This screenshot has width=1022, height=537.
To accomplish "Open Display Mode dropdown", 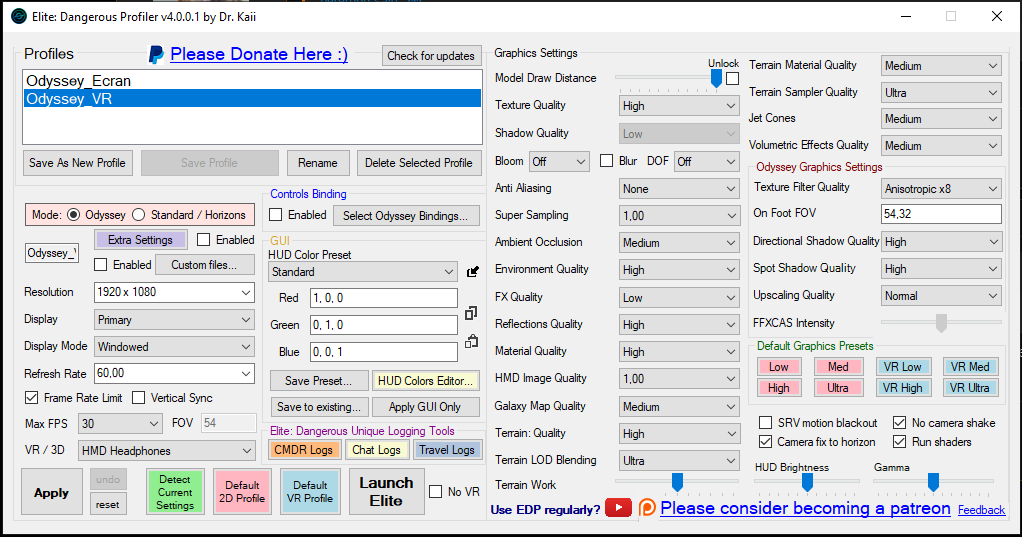I will click(174, 347).
